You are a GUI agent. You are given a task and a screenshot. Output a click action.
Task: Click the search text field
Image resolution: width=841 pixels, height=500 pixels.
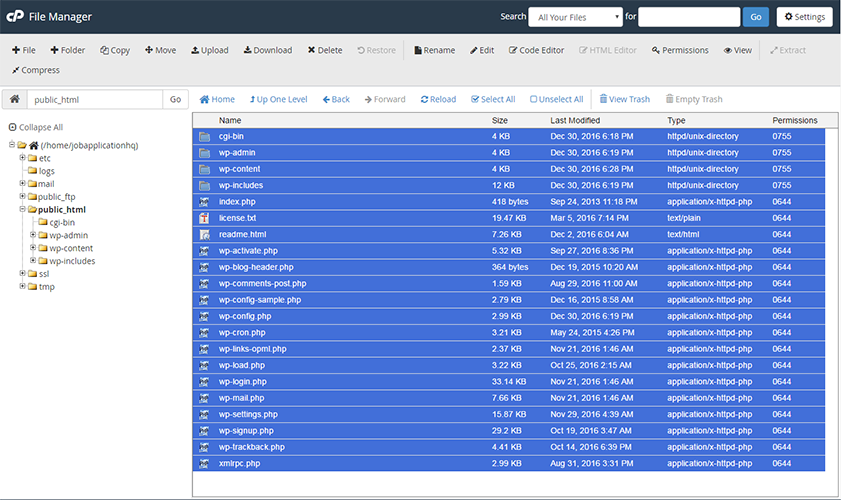(689, 17)
